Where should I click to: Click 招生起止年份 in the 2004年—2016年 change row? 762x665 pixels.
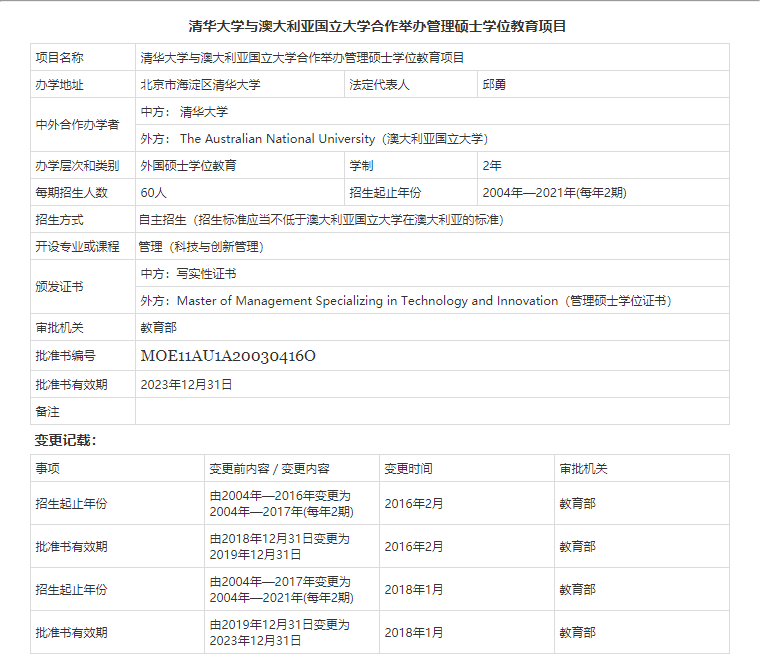(71, 504)
